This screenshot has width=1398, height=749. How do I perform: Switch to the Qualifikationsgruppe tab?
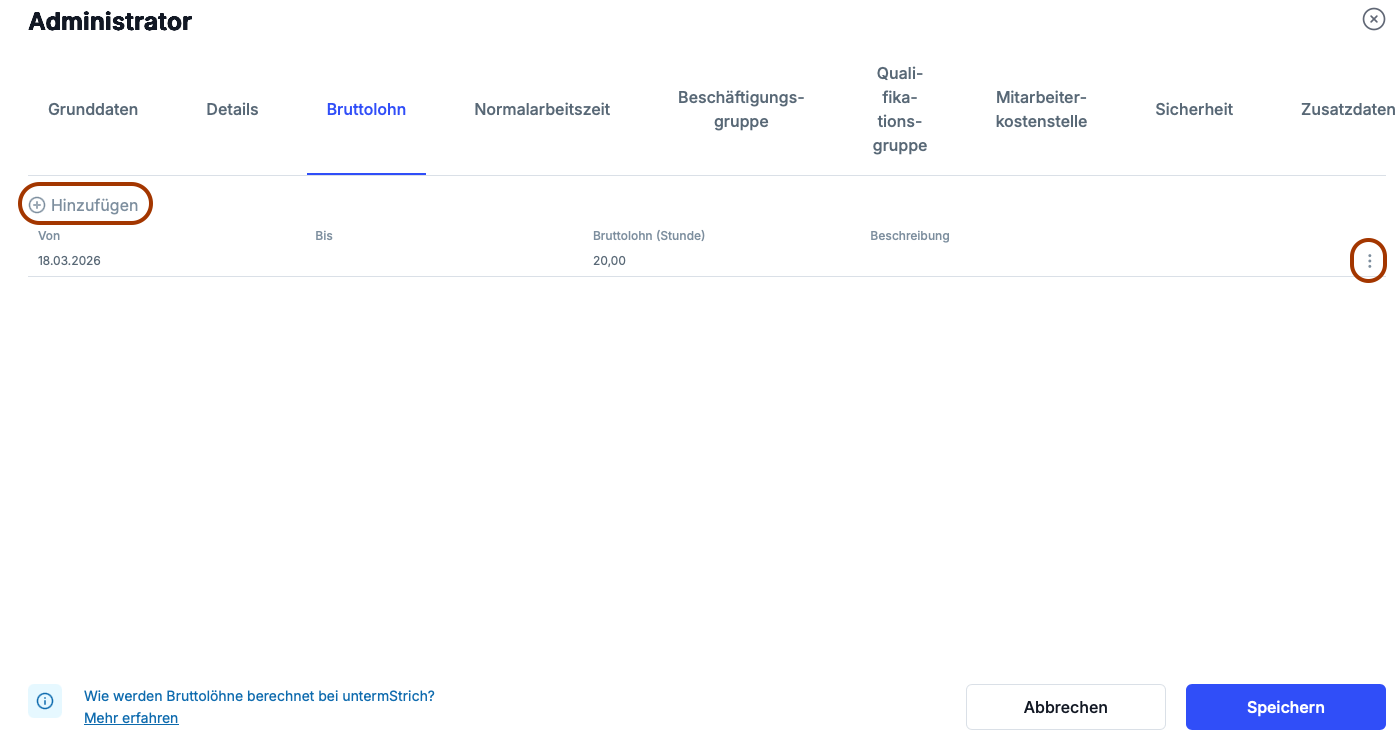[x=899, y=110]
